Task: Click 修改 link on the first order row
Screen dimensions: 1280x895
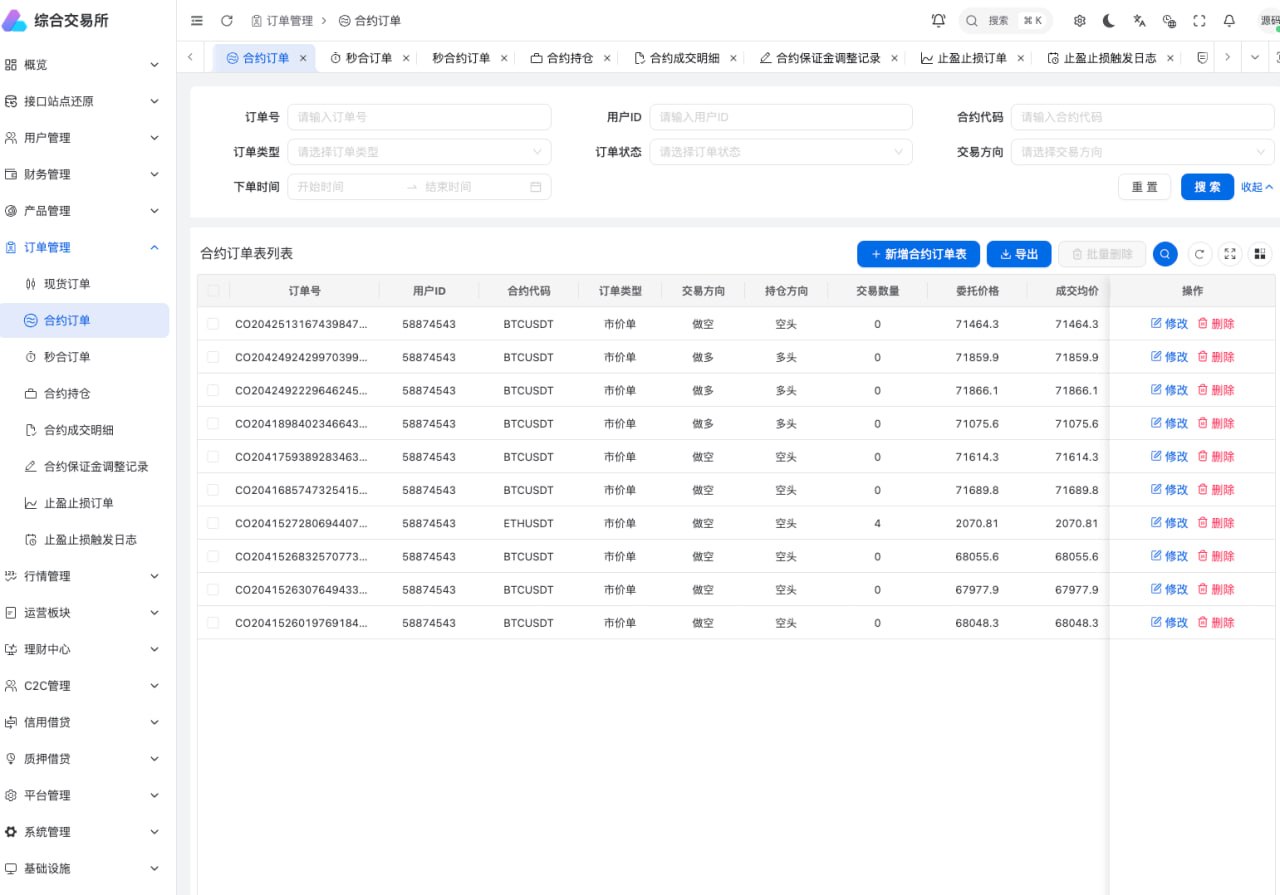Action: [x=1169, y=324]
